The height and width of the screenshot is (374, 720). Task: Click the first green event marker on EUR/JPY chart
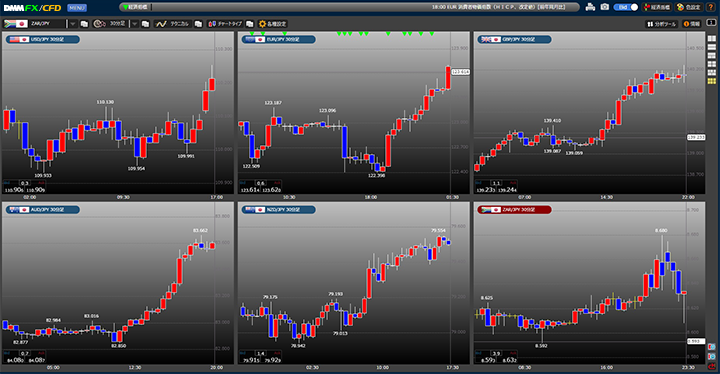point(252,34)
